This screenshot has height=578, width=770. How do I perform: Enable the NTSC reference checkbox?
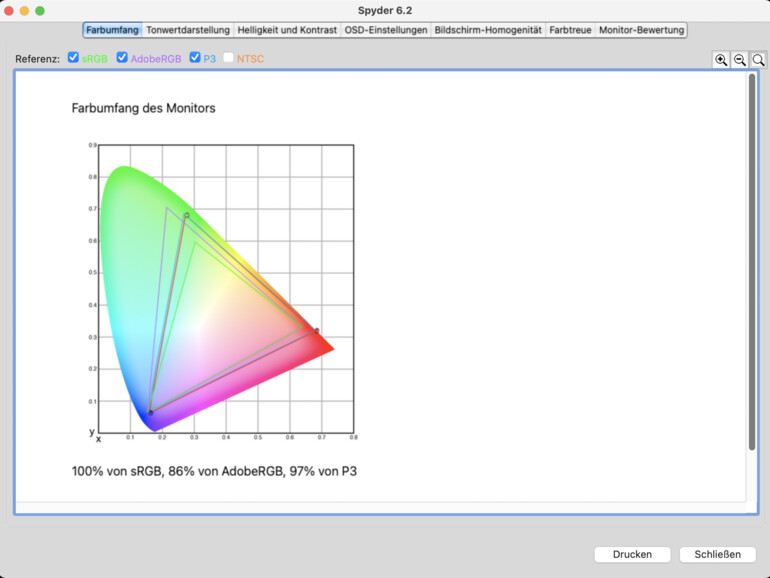click(228, 58)
